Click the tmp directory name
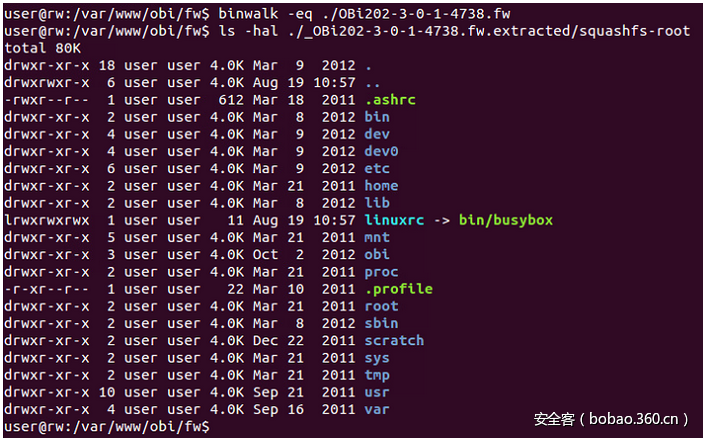The height and width of the screenshot is (438, 704). (377, 374)
